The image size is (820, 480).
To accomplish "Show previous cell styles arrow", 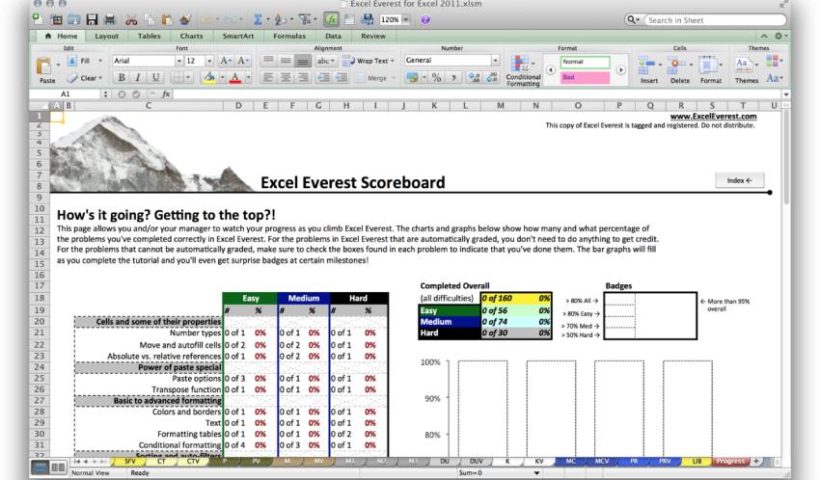I will coord(550,70).
